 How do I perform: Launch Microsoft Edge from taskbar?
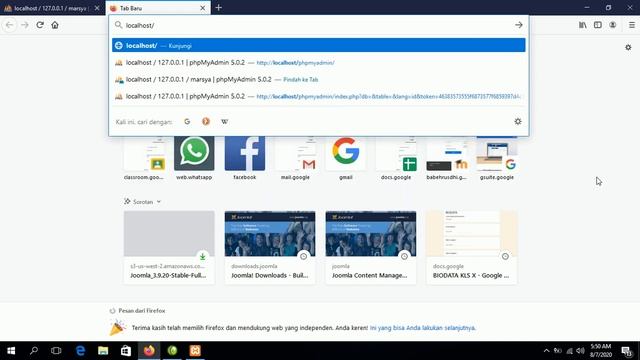80,351
